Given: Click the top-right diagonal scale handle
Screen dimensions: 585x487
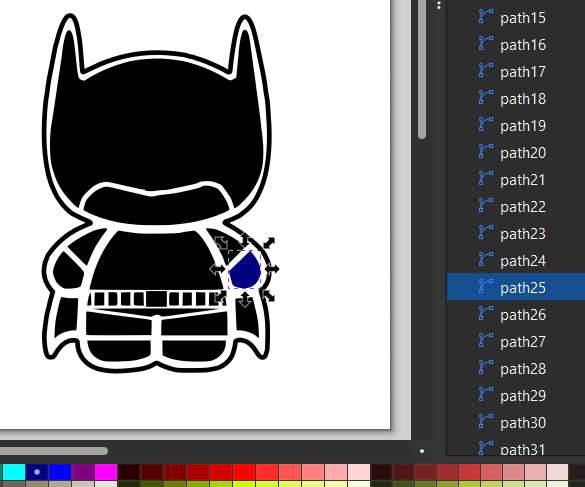Looking at the screenshot, I should [x=269, y=243].
